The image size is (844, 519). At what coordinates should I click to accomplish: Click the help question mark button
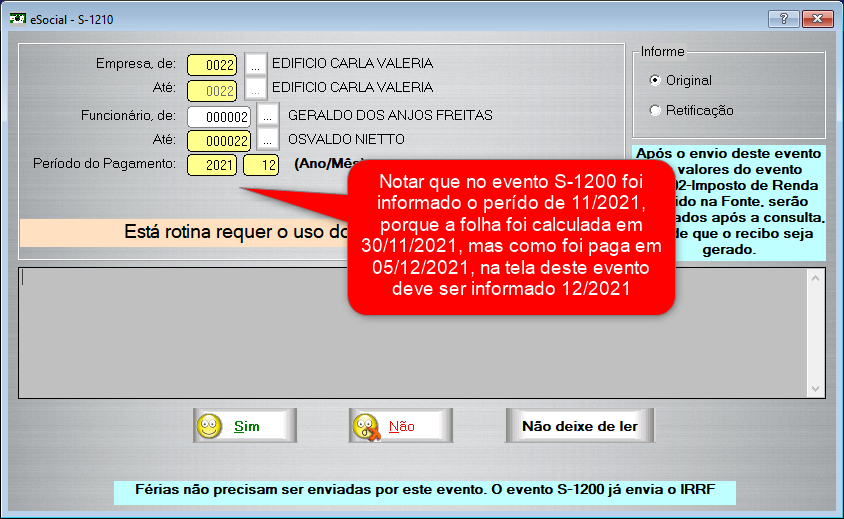(783, 19)
